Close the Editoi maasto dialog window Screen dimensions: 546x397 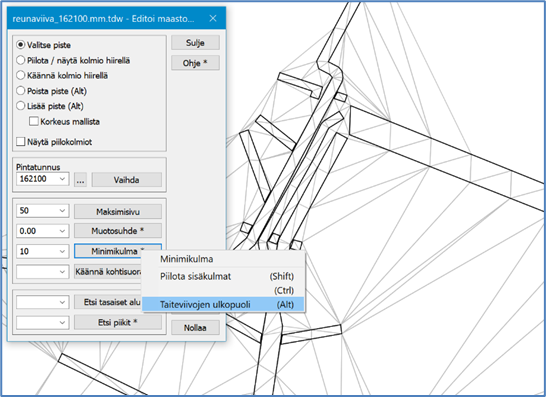(x=213, y=18)
